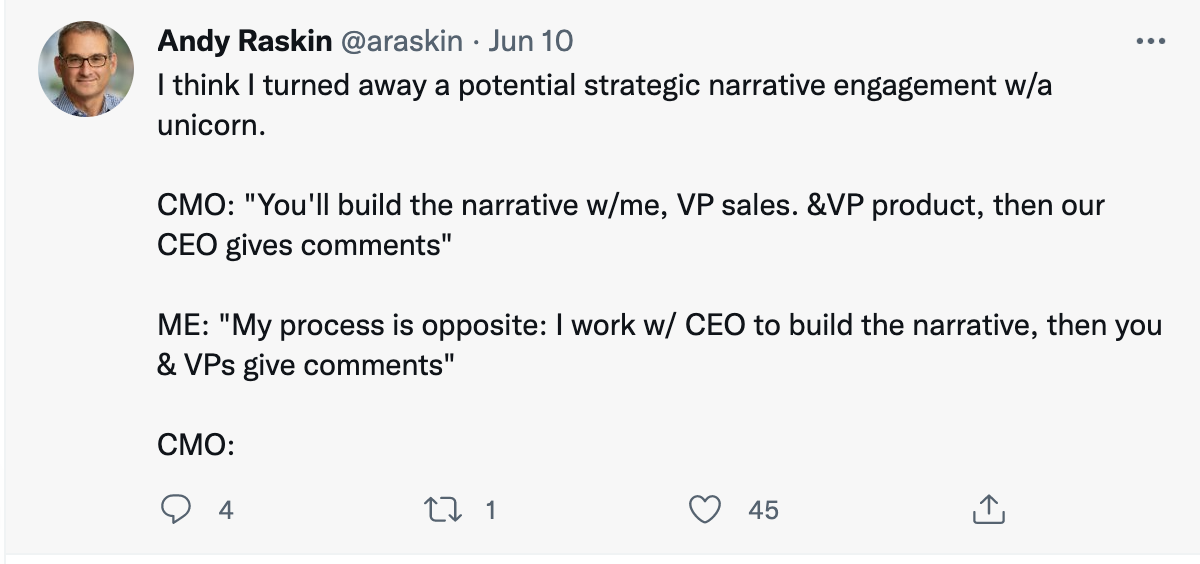Like the tweet with the heart icon

click(x=707, y=510)
